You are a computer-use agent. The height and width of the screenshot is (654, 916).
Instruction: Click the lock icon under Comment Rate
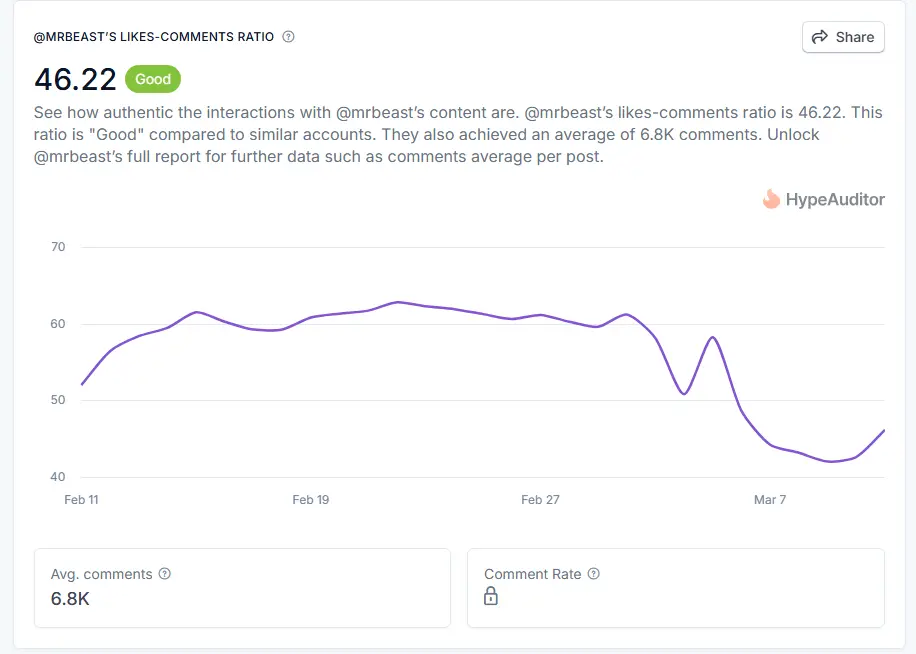(x=491, y=597)
